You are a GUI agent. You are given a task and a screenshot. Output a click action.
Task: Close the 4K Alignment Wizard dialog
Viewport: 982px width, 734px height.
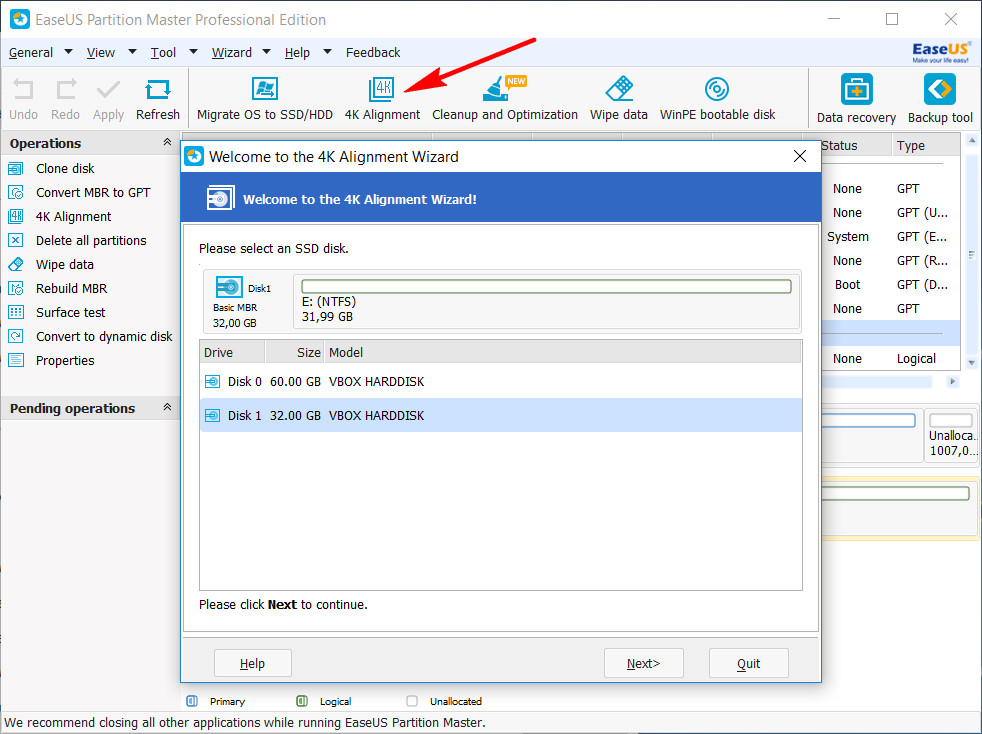800,156
